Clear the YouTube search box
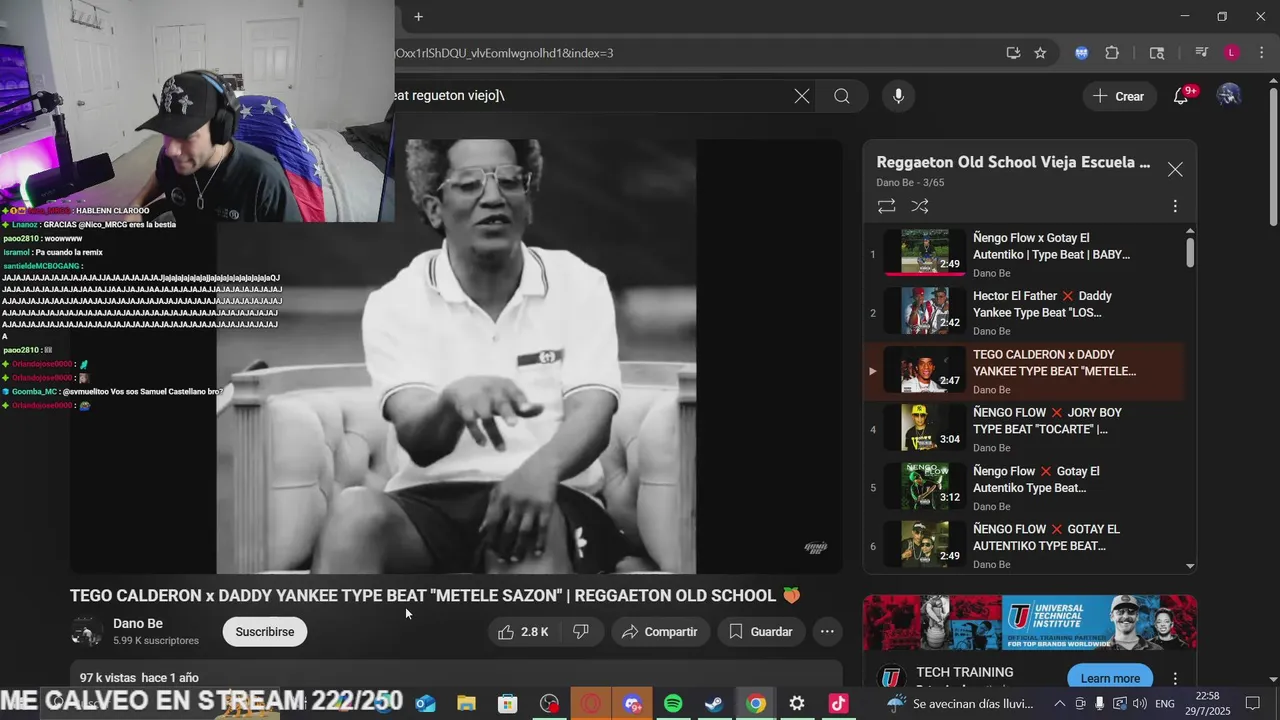Viewport: 1280px width, 720px height. [802, 96]
